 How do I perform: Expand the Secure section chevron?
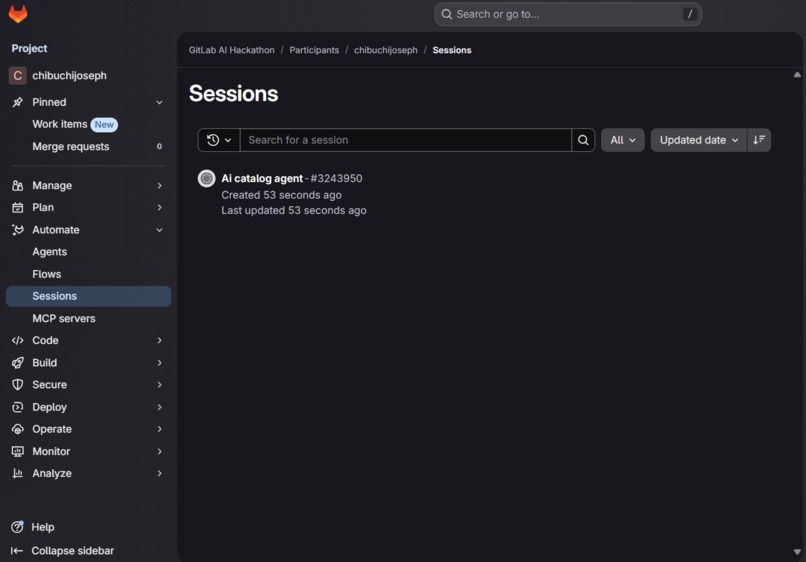pyautogui.click(x=159, y=385)
